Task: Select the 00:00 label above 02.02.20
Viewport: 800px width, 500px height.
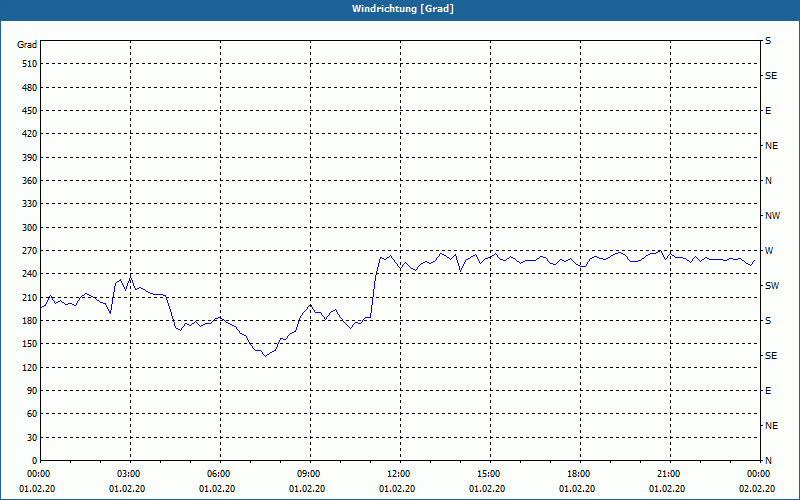Action: pos(759,474)
